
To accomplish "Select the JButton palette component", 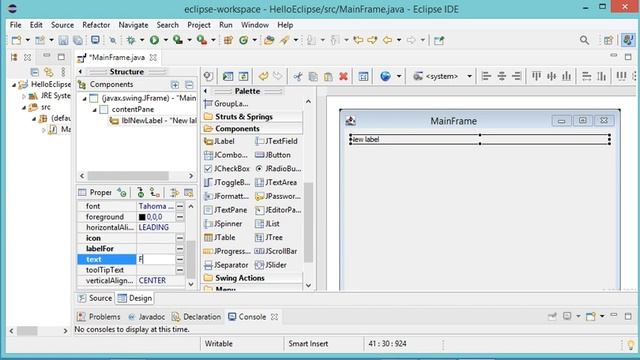I will click(x=273, y=155).
